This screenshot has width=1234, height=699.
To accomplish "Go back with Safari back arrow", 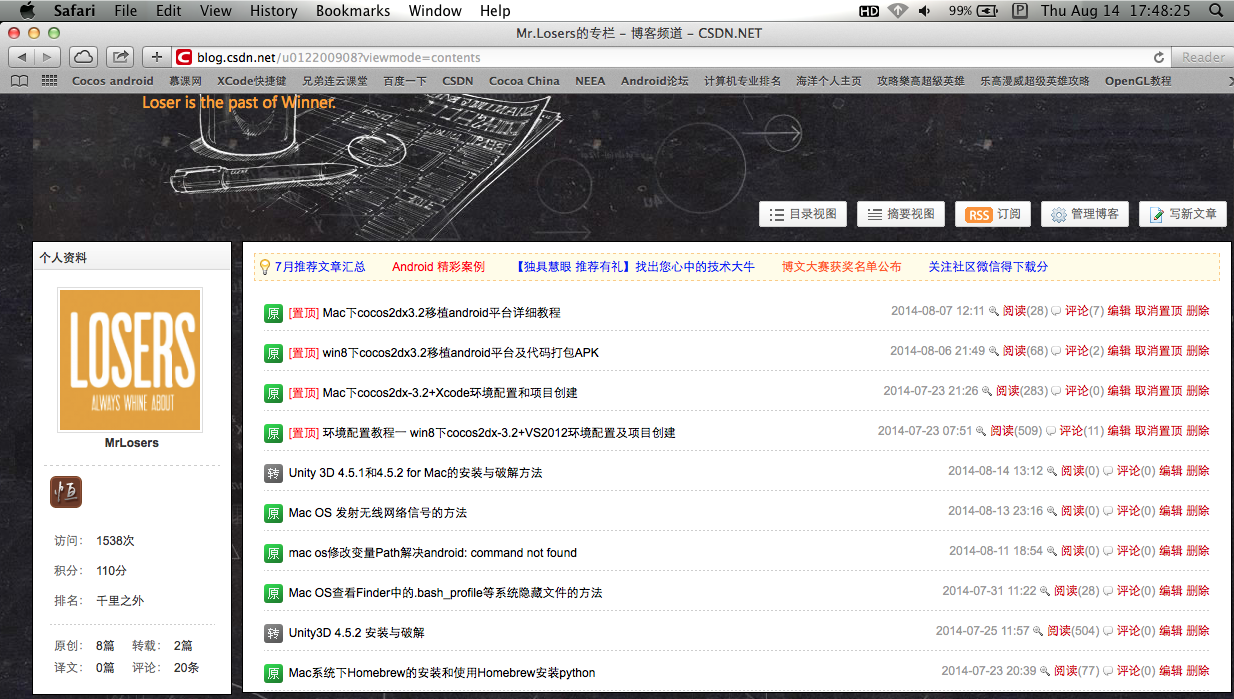I will [x=22, y=57].
